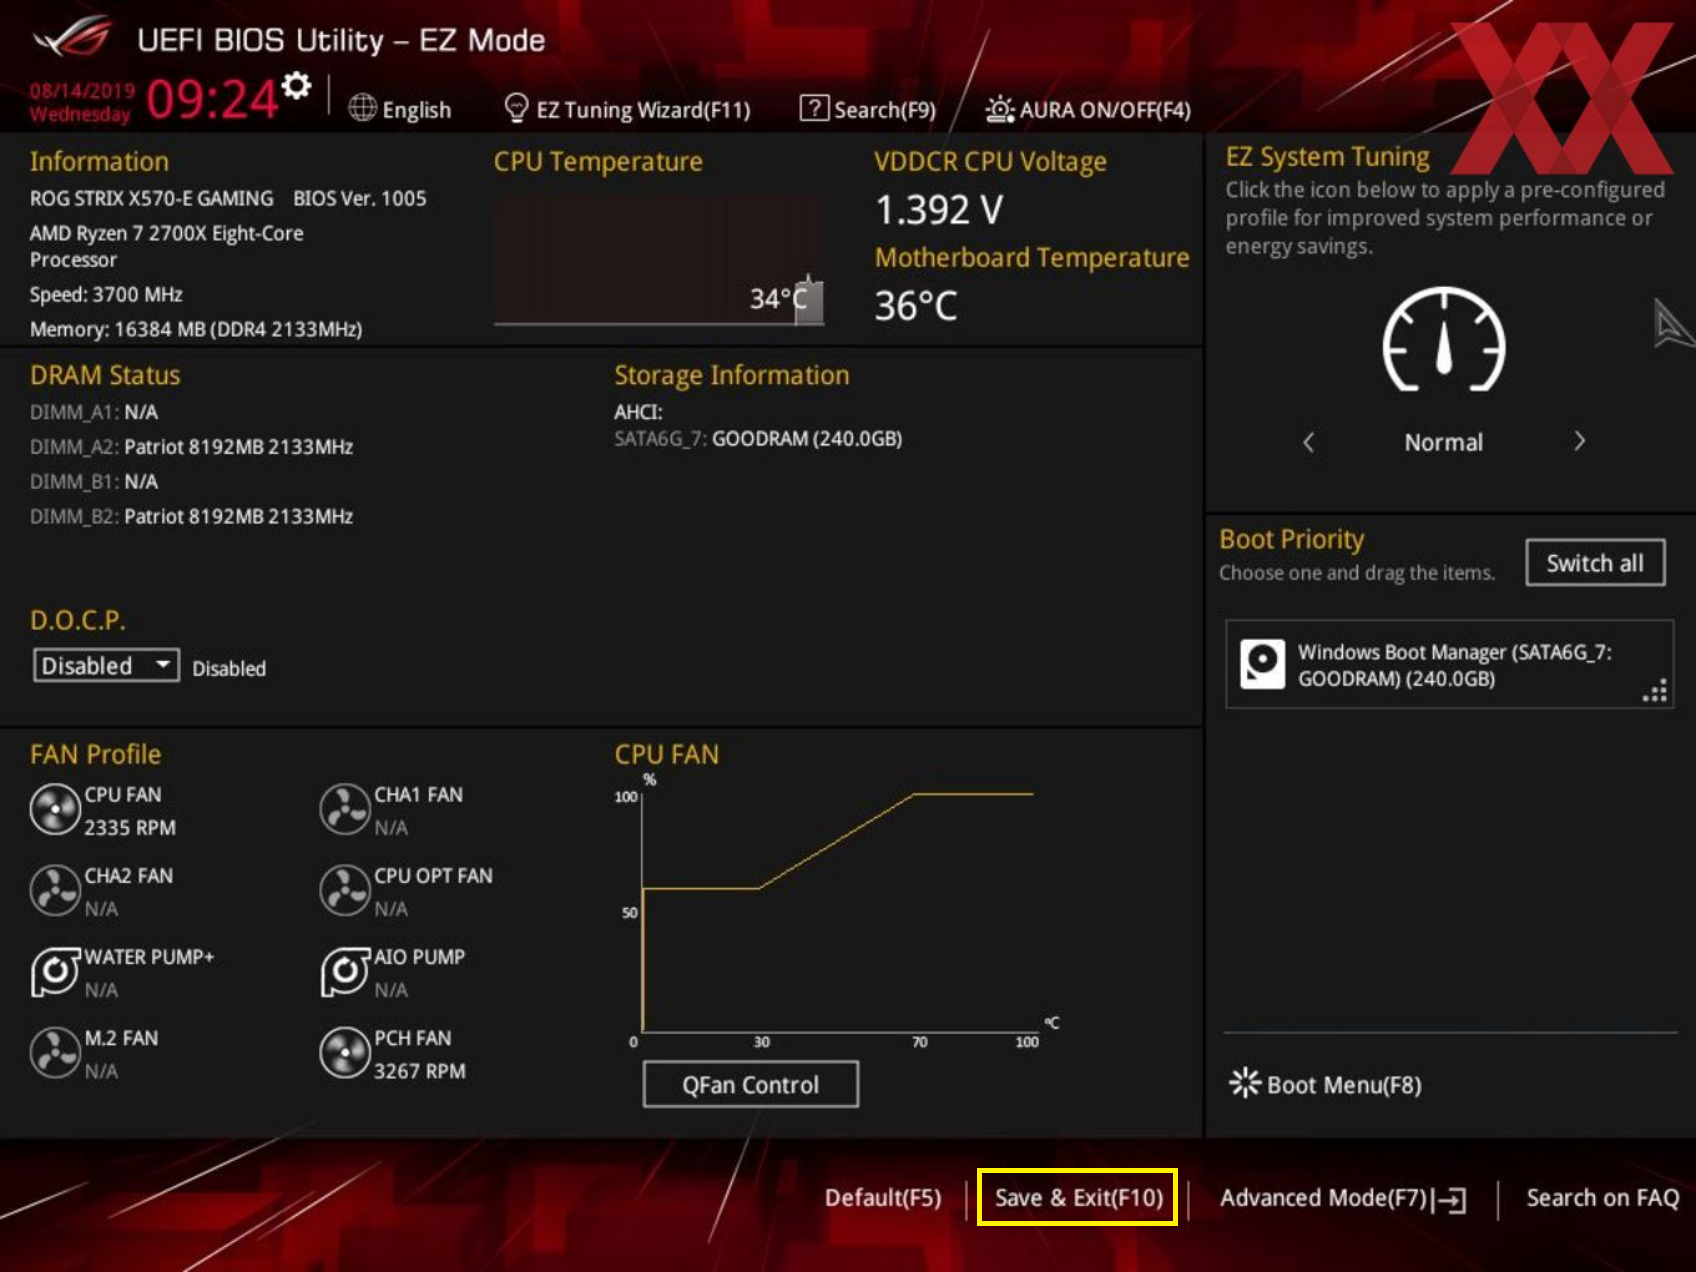Select next EZ System Tuning profile arrow

pos(1580,442)
